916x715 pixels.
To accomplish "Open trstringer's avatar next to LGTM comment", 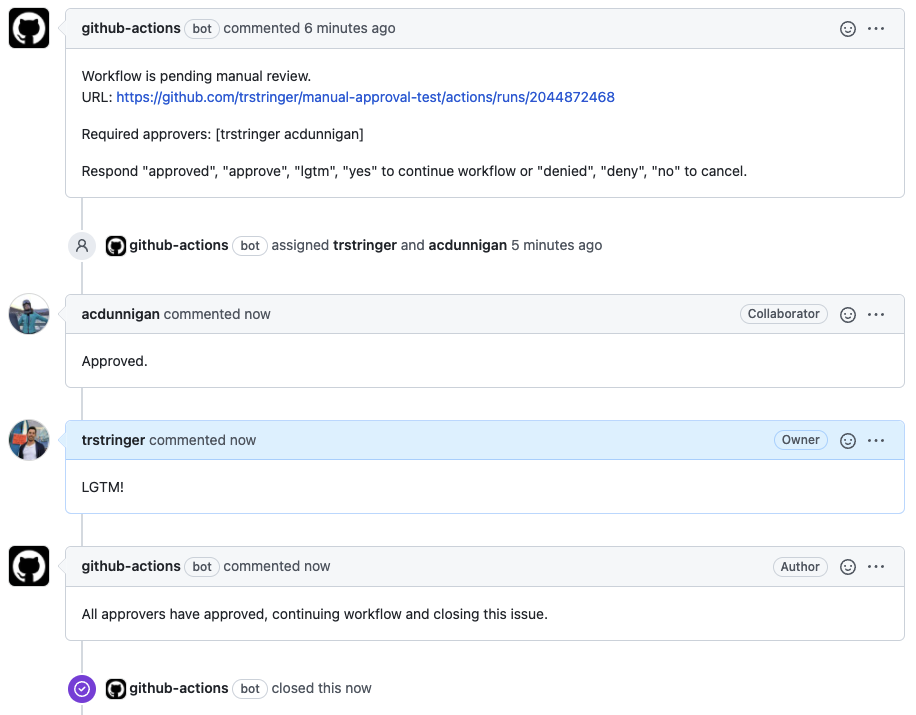I will click(28, 440).
